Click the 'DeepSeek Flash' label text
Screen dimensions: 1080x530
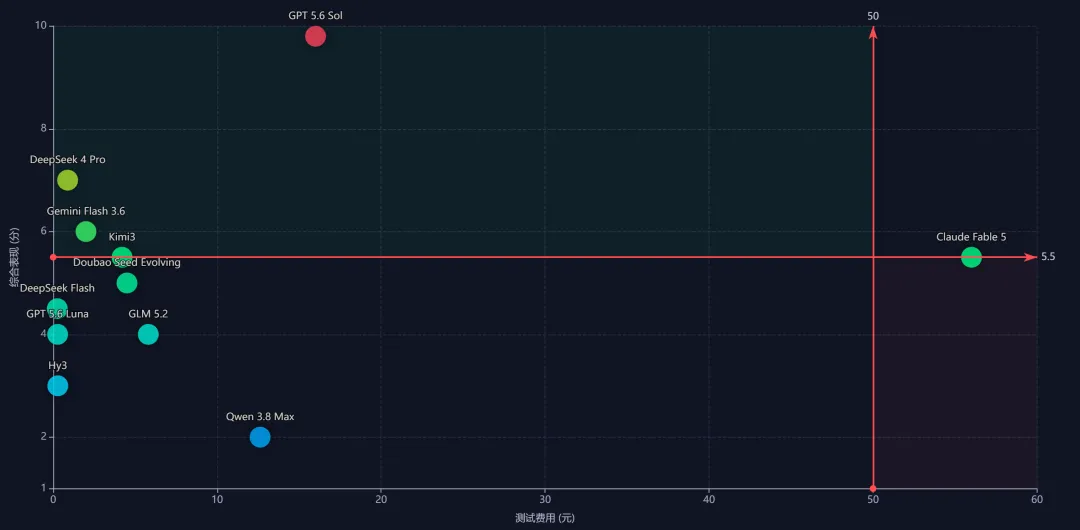point(57,288)
